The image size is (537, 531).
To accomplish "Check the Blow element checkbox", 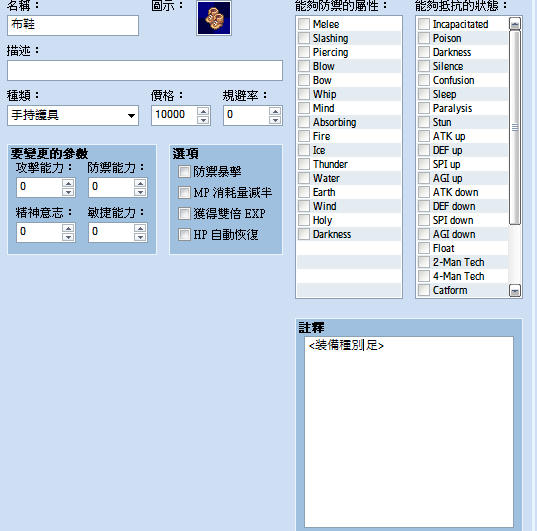I will point(304,66).
